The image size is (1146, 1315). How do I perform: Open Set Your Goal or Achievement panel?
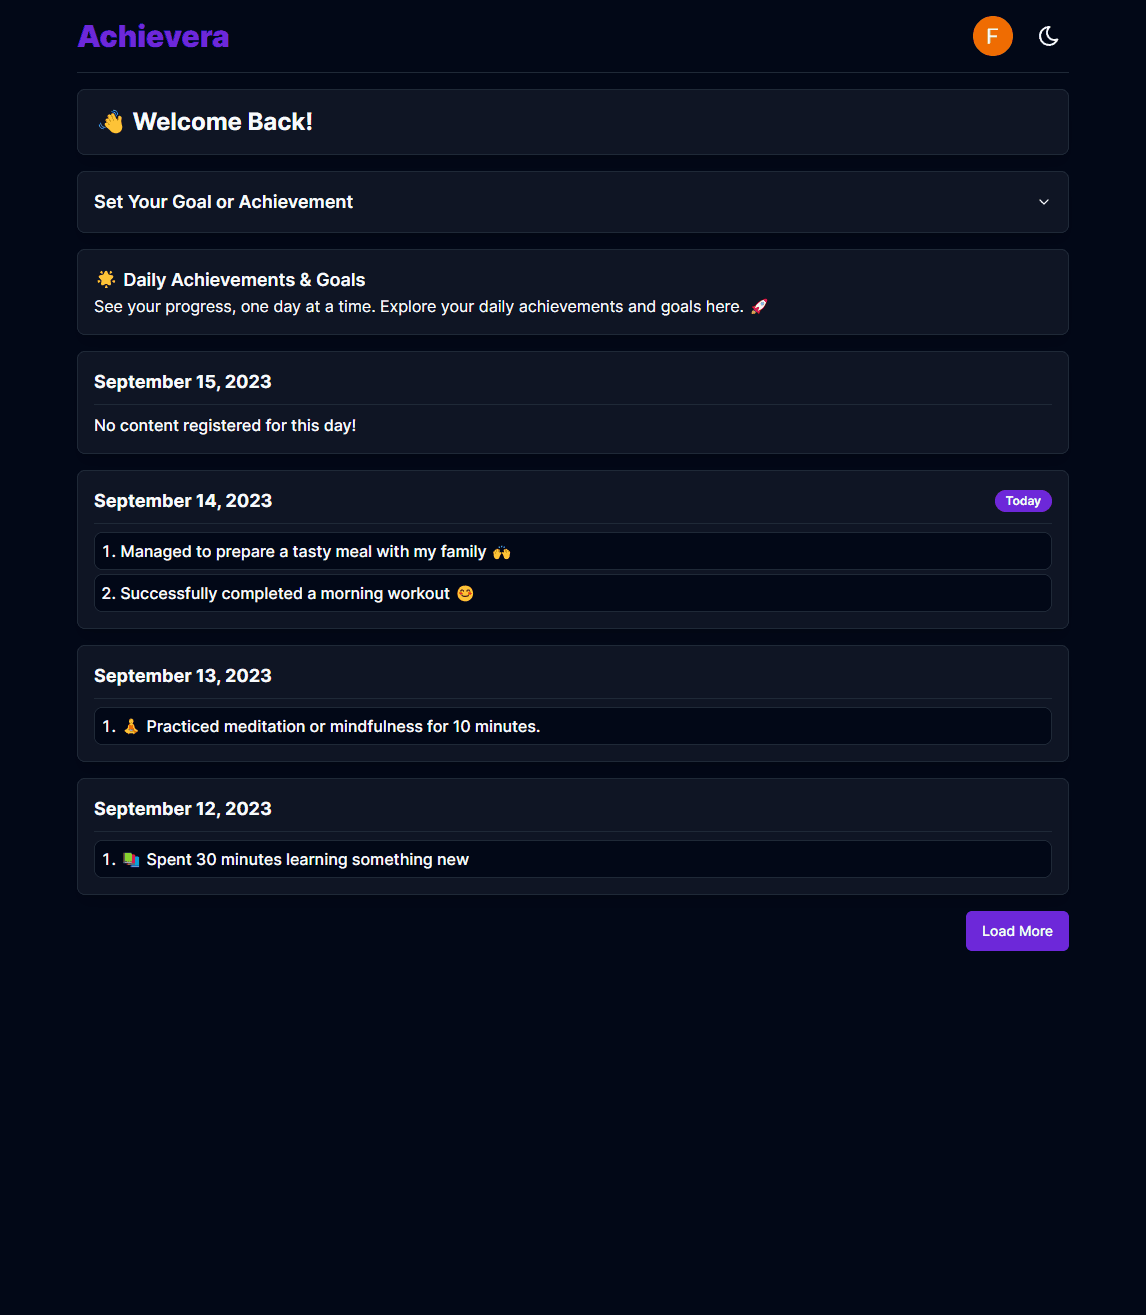pos(573,202)
